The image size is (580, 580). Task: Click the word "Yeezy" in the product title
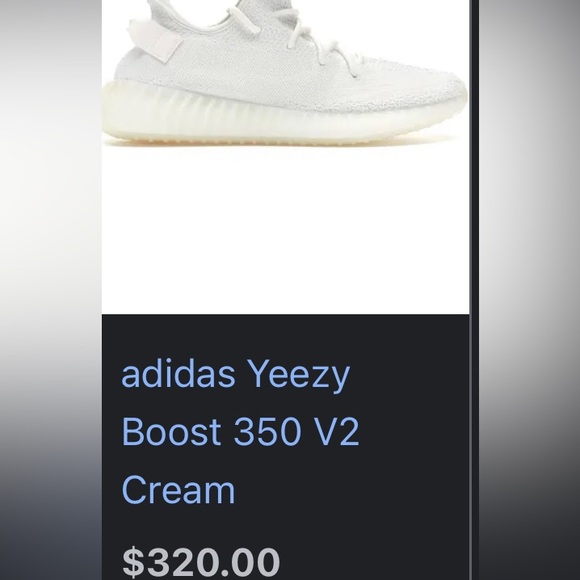pyautogui.click(x=299, y=375)
